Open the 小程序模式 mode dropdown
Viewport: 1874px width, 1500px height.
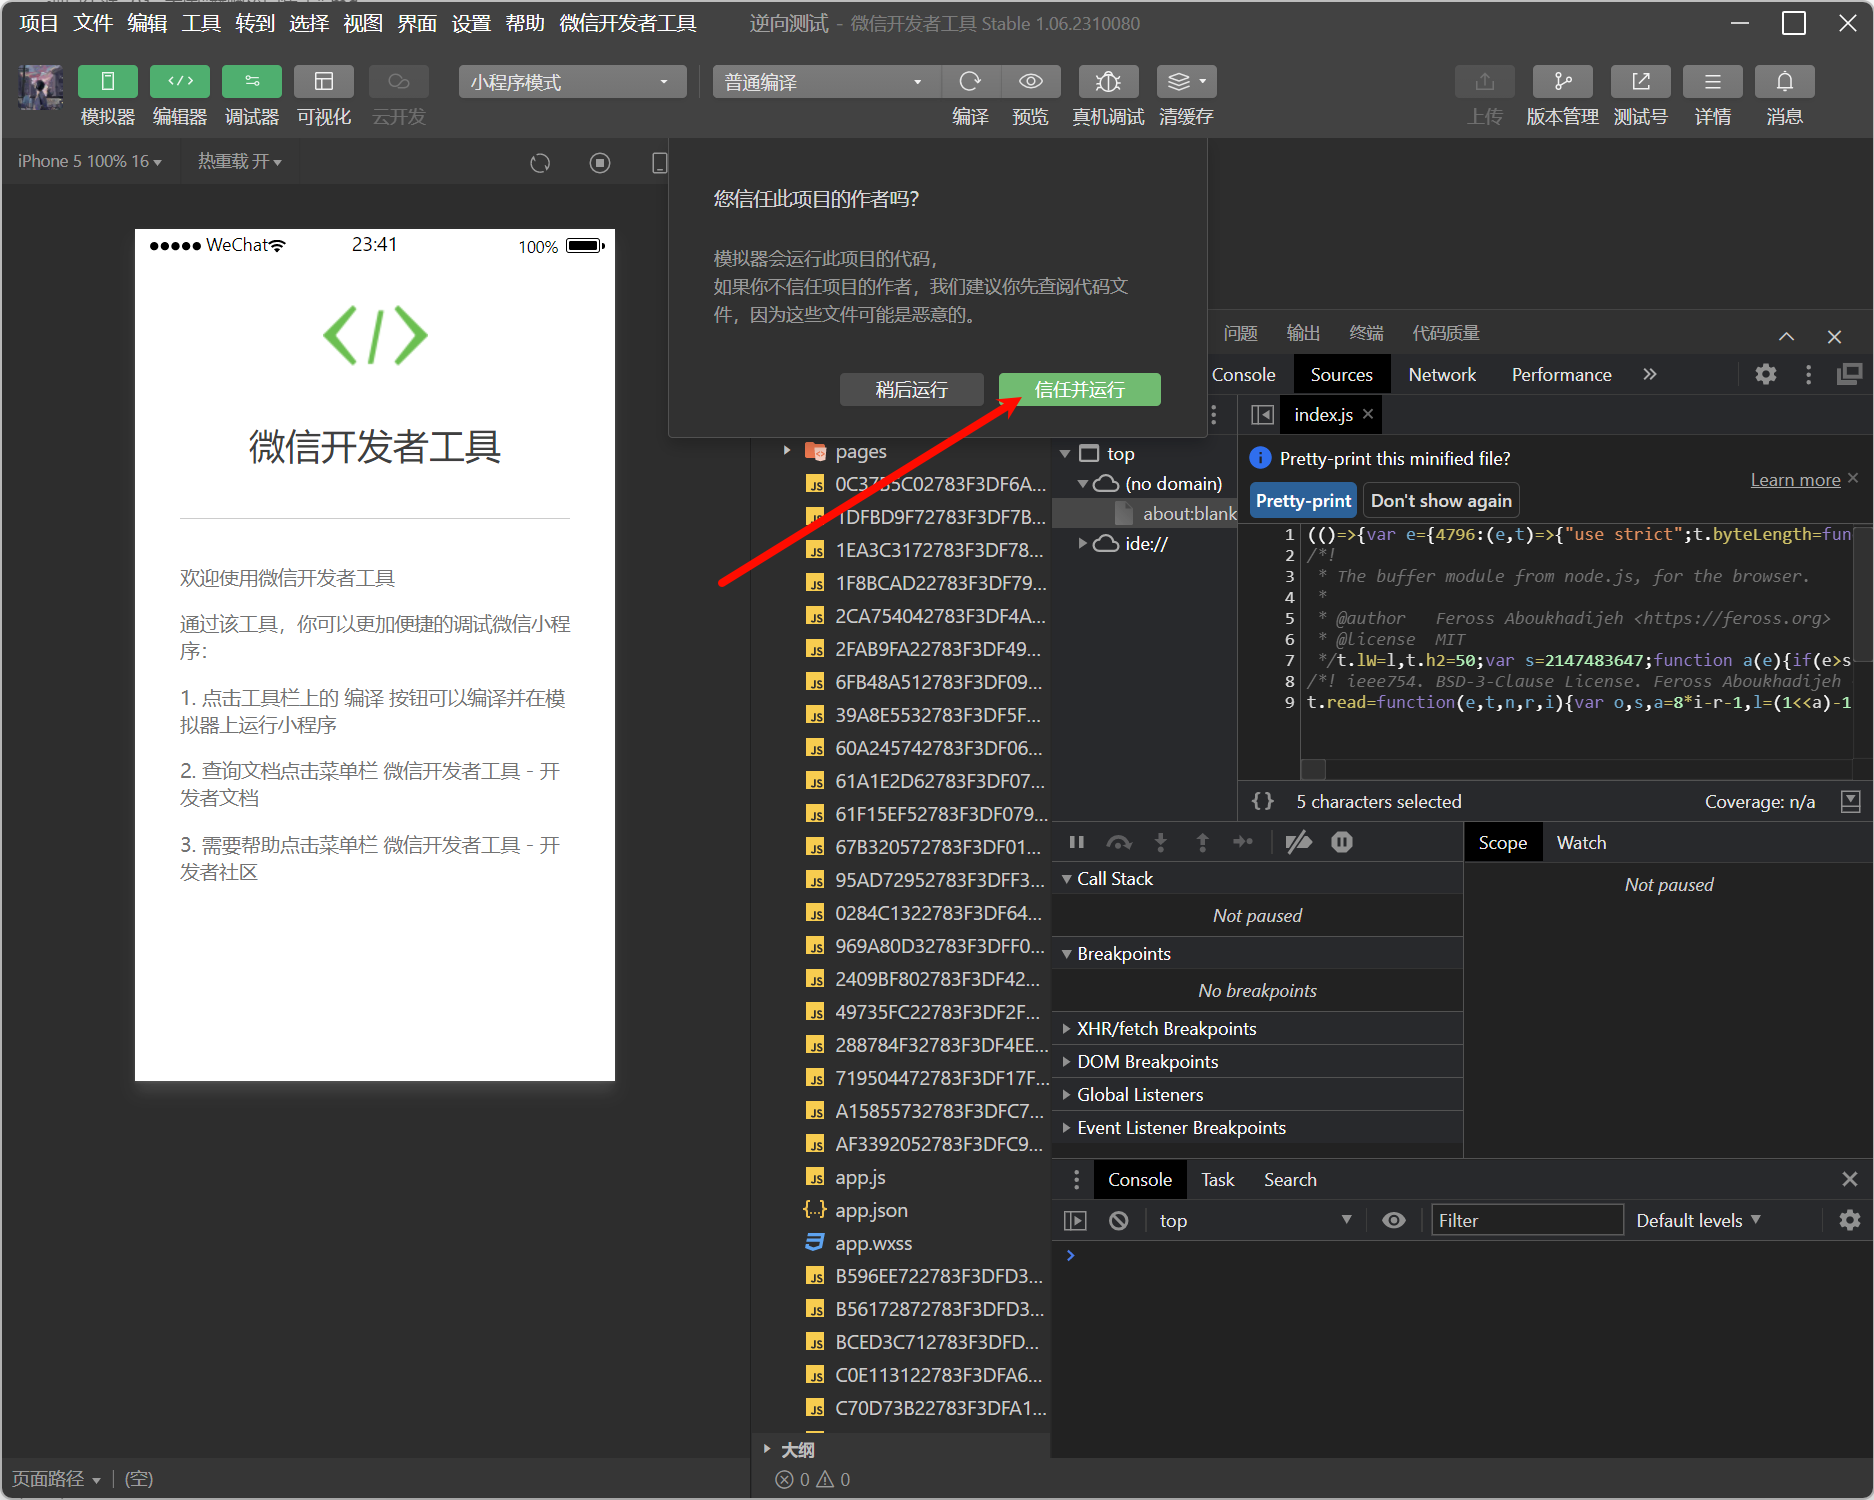click(x=572, y=82)
